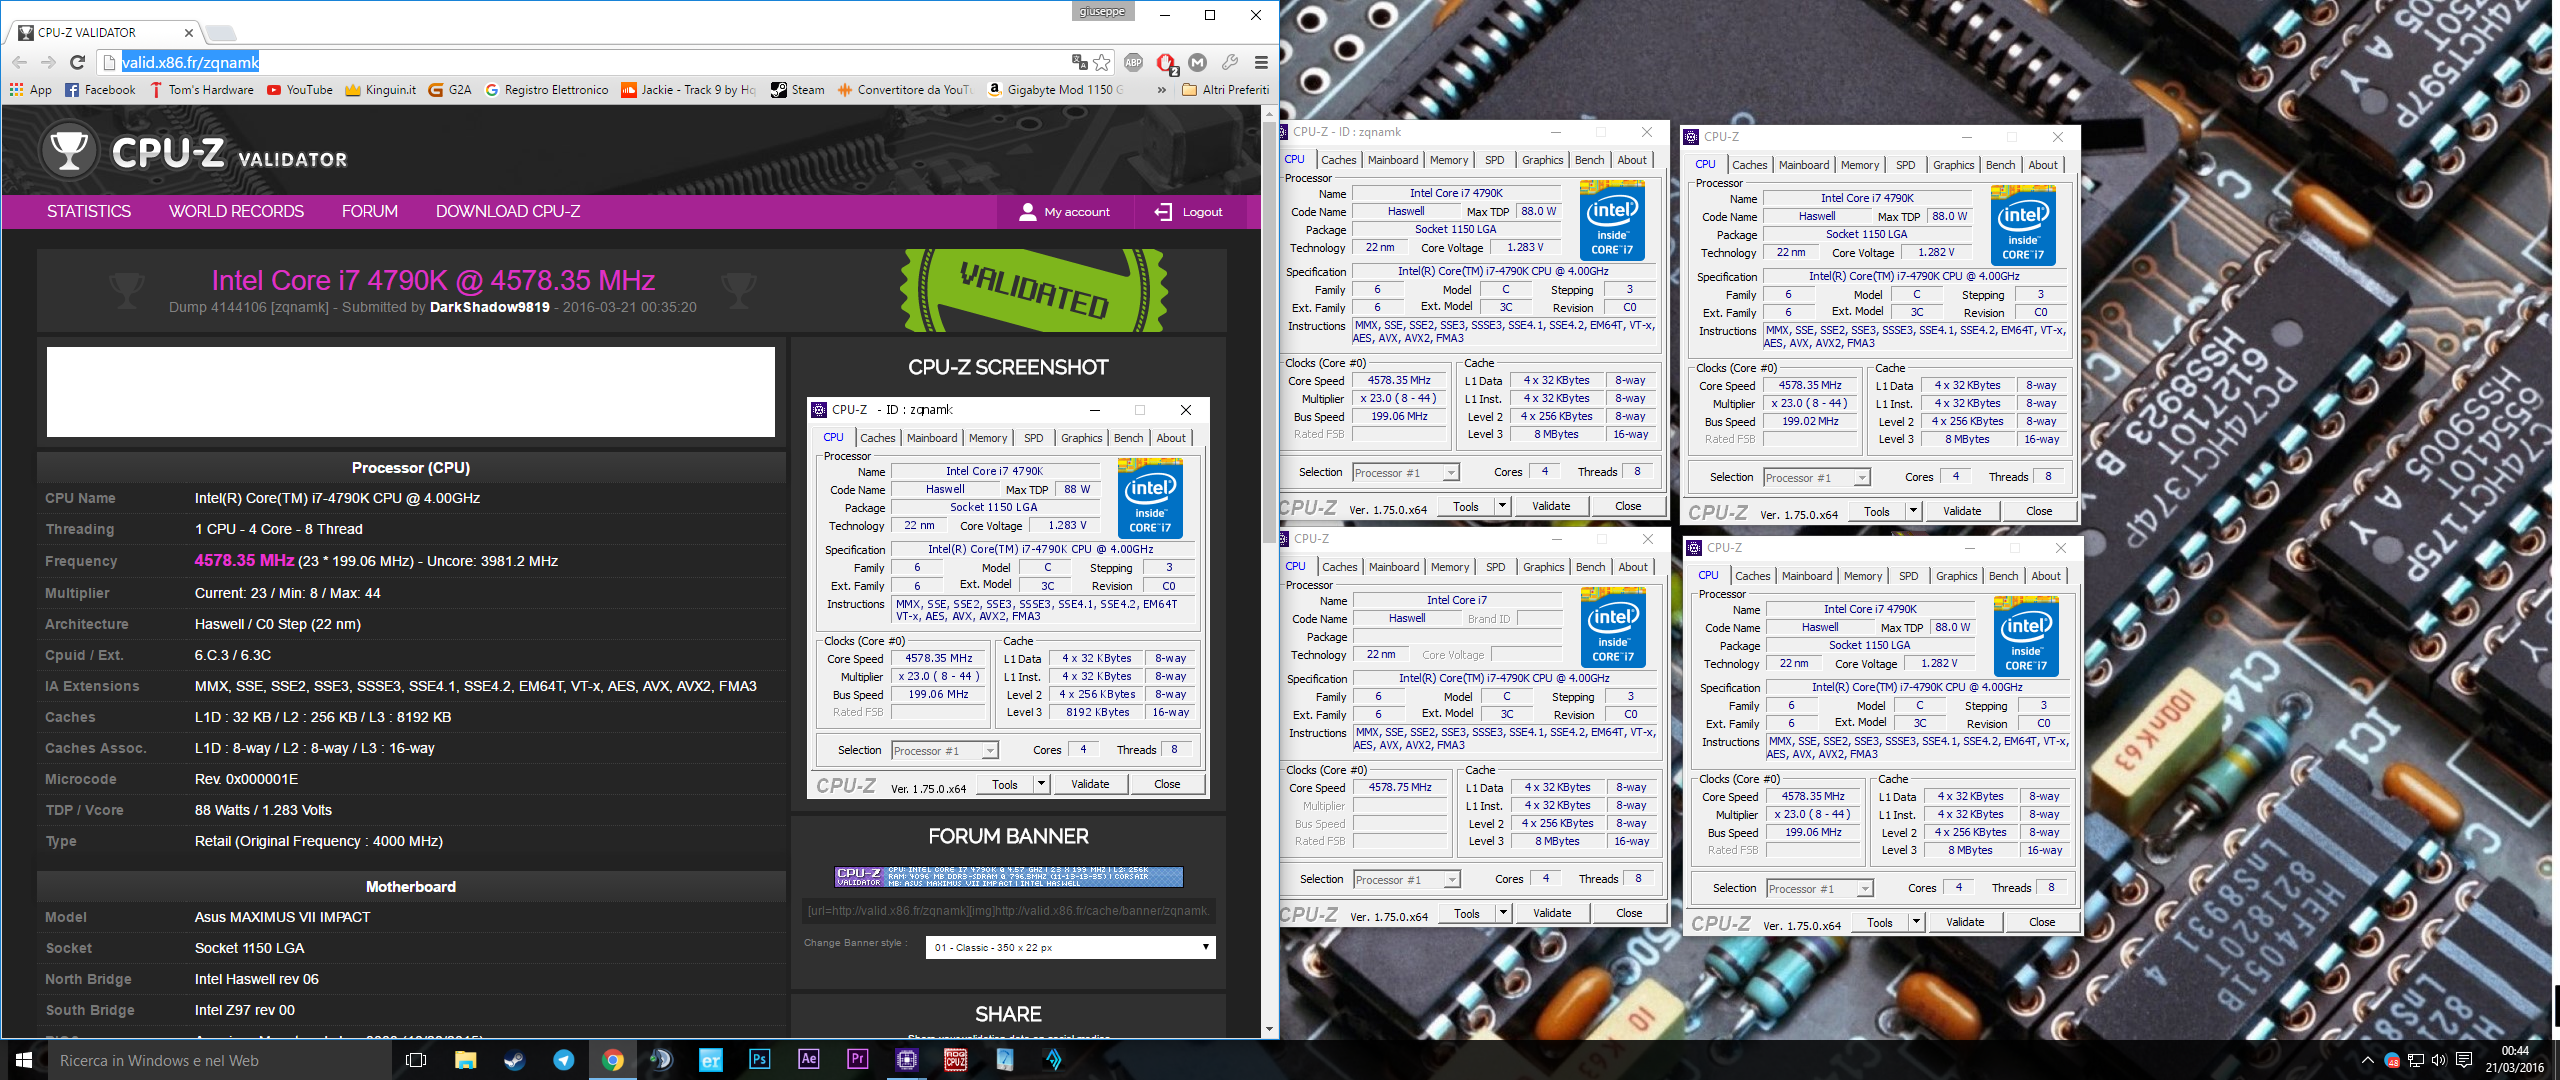Switch to Memory tab in bottom-left CPU-Z window

tap(1450, 567)
